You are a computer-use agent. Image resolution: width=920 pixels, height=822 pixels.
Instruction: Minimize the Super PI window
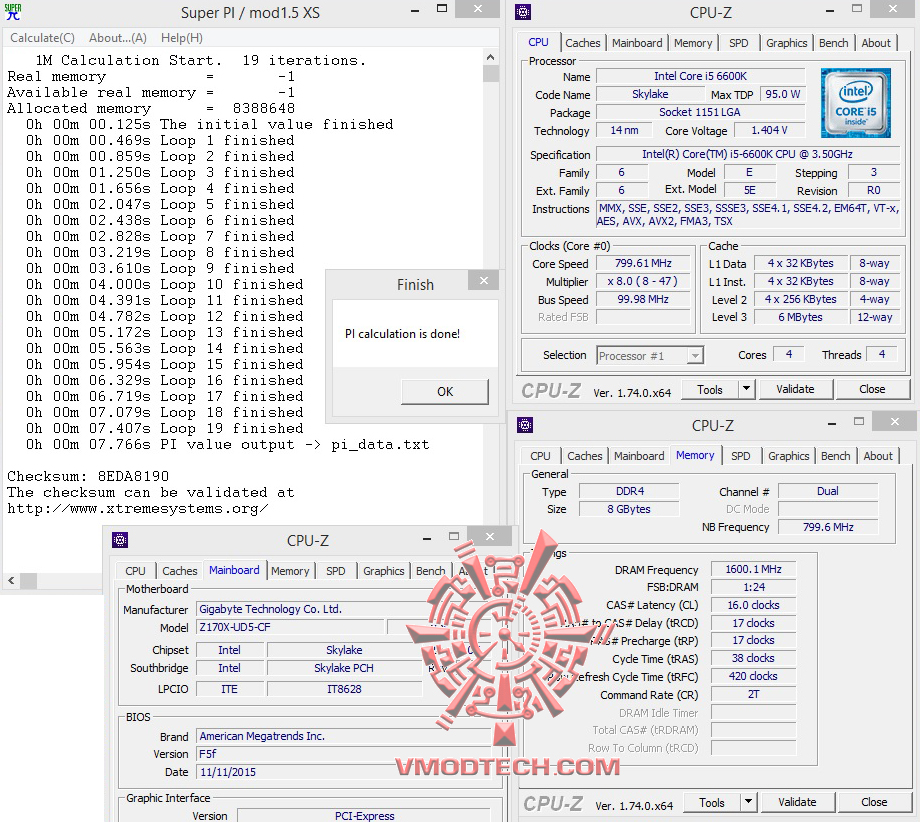(415, 11)
